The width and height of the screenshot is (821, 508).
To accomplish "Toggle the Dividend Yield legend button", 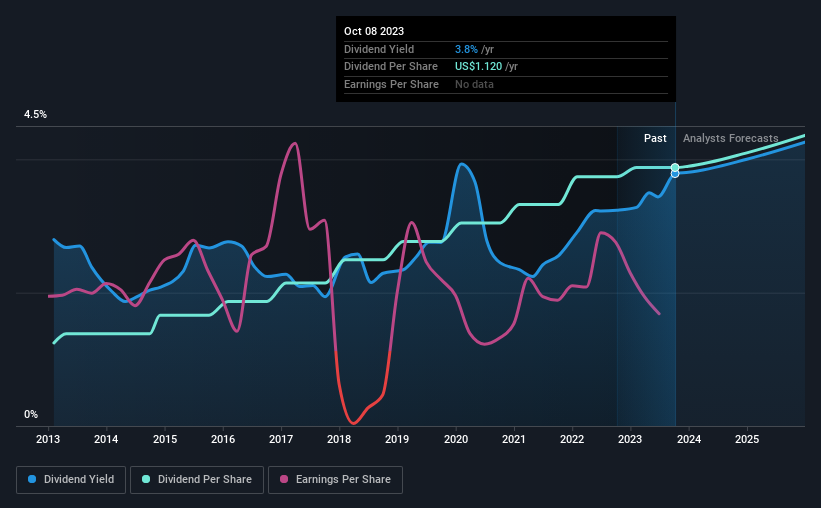I will click(x=71, y=480).
